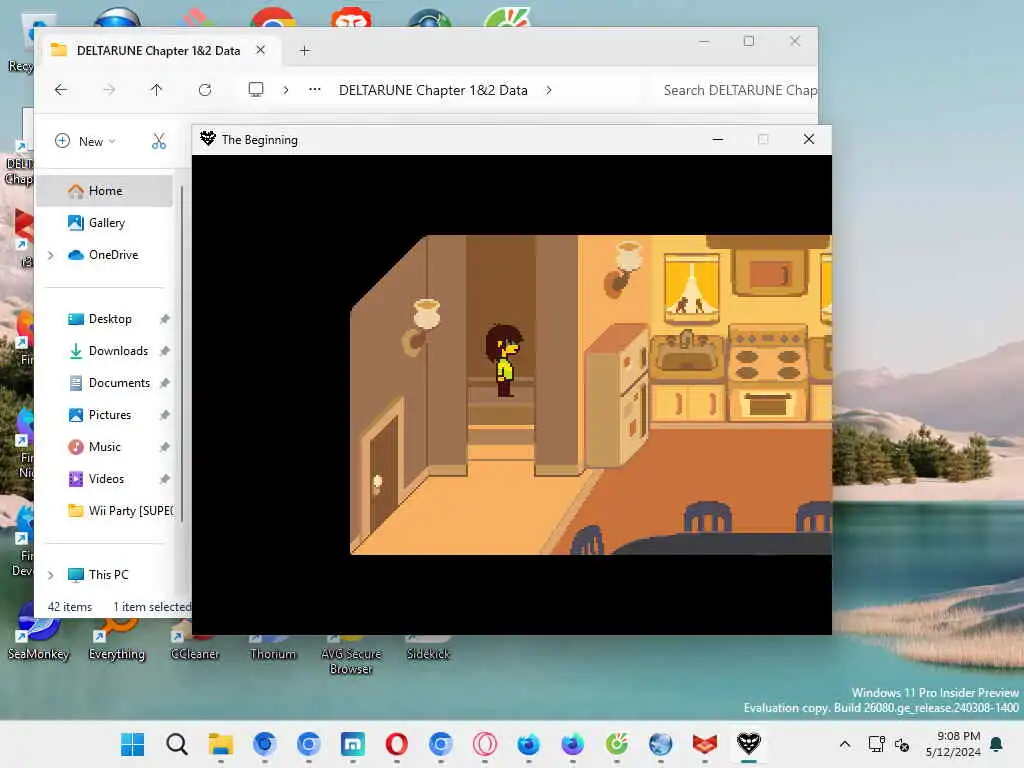This screenshot has width=1024, height=768.
Task: Click the pin icon beside Pictures
Action: (x=165, y=415)
